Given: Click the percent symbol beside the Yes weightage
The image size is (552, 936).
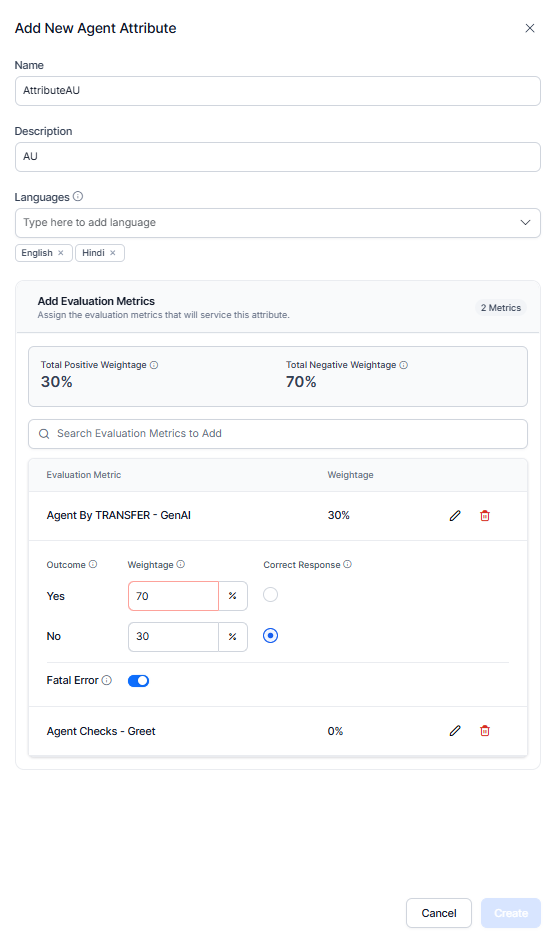Looking at the screenshot, I should tap(233, 596).
